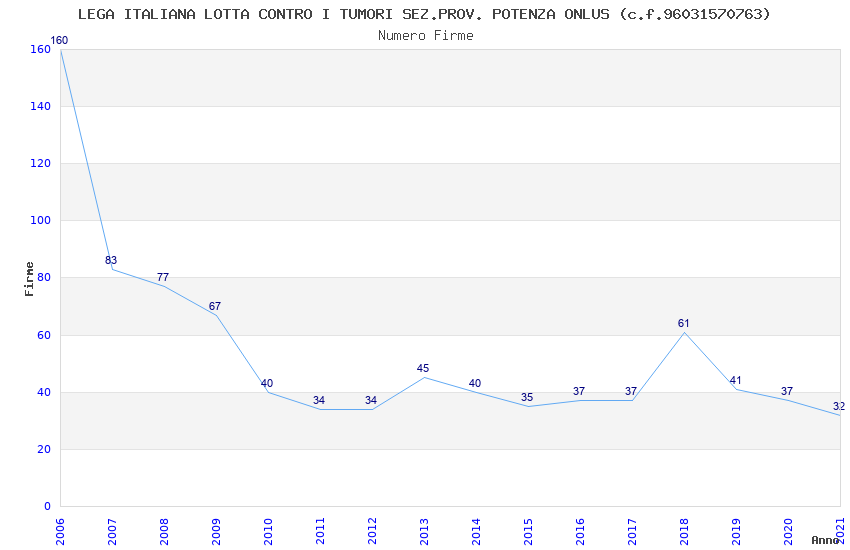The image size is (850, 550).
Task: Click the 'Numero Firme' subtitle
Action: coord(426,36)
